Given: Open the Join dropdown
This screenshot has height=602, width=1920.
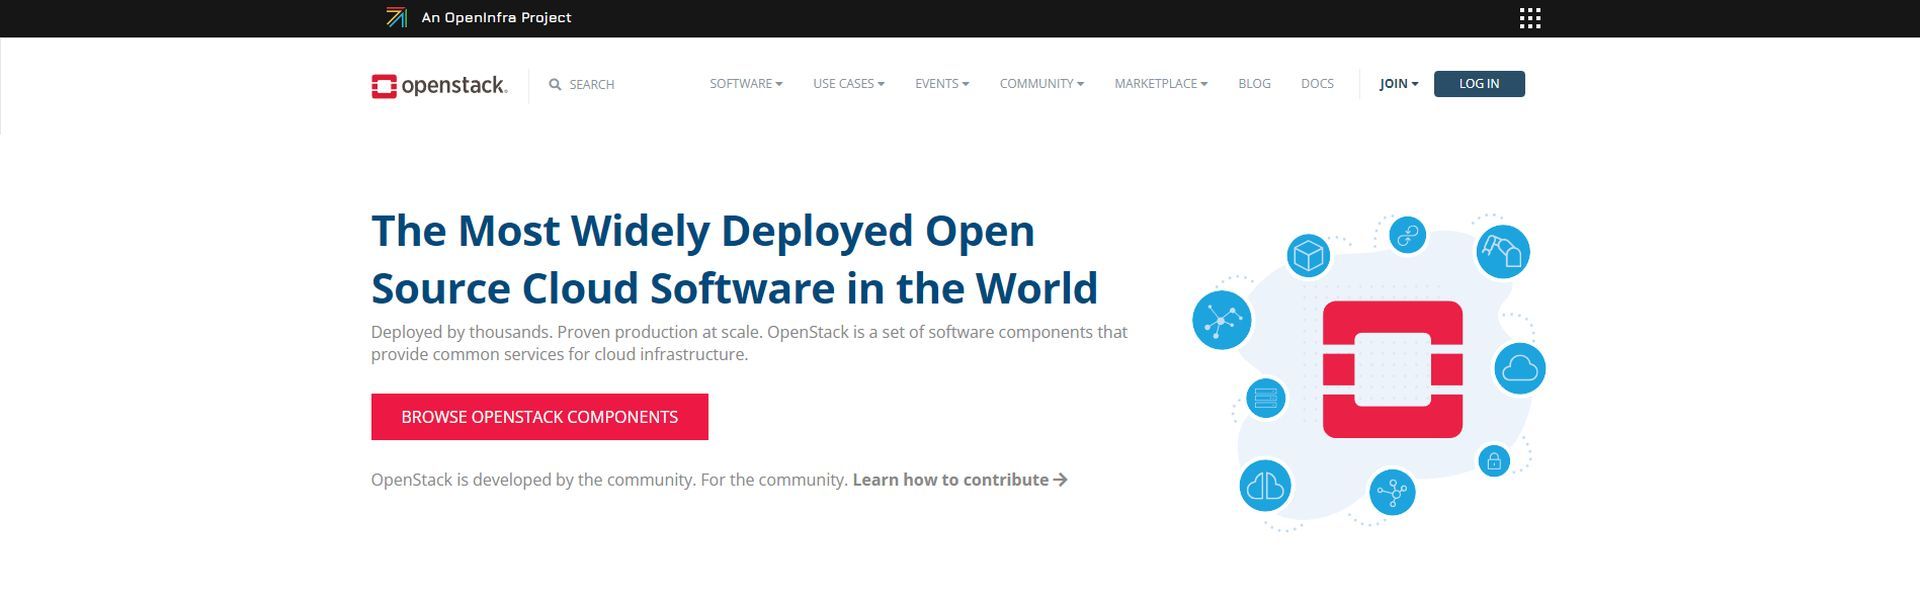Looking at the screenshot, I should (1398, 84).
